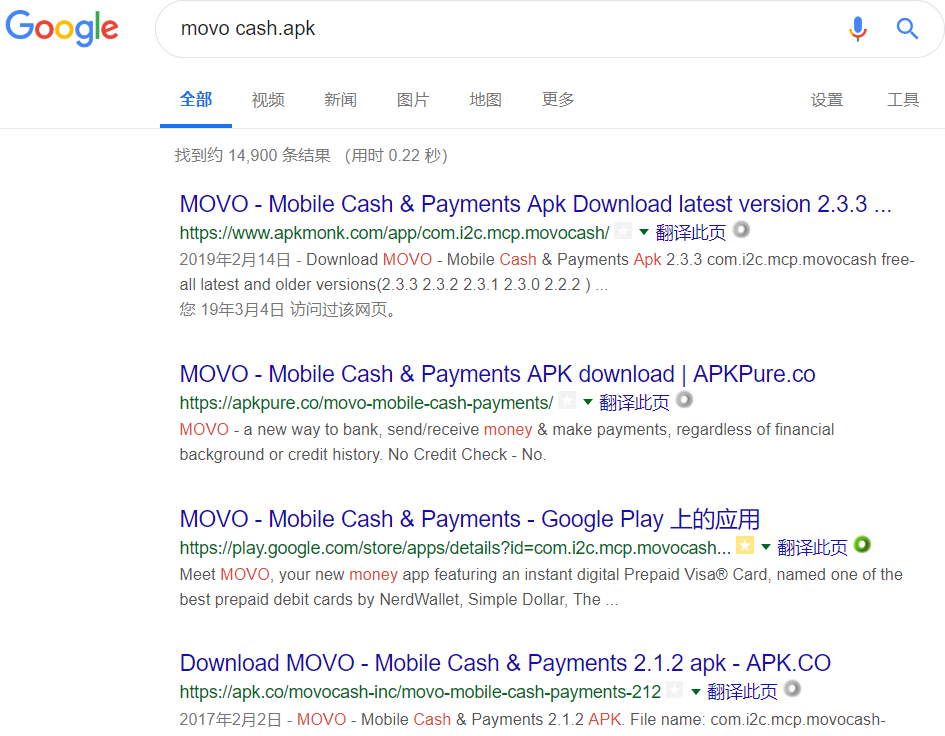Expand the dropdown arrow beside apk.co URL
Viewport: 945px width, 736px height.
(695, 691)
